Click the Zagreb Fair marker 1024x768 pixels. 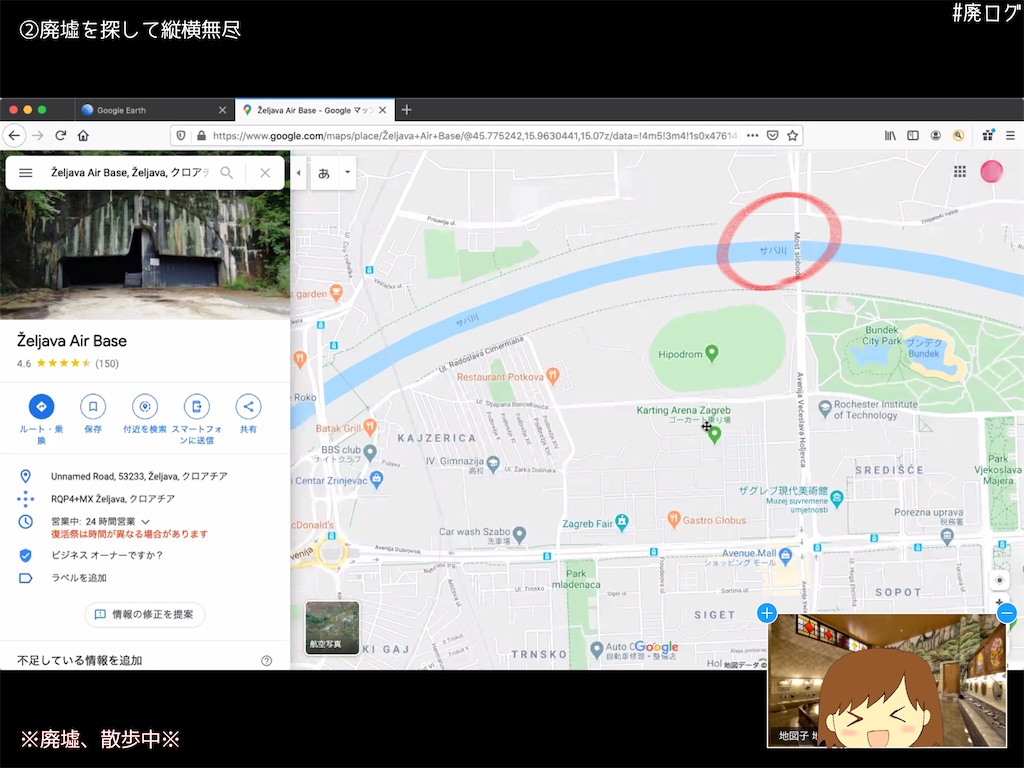[622, 522]
